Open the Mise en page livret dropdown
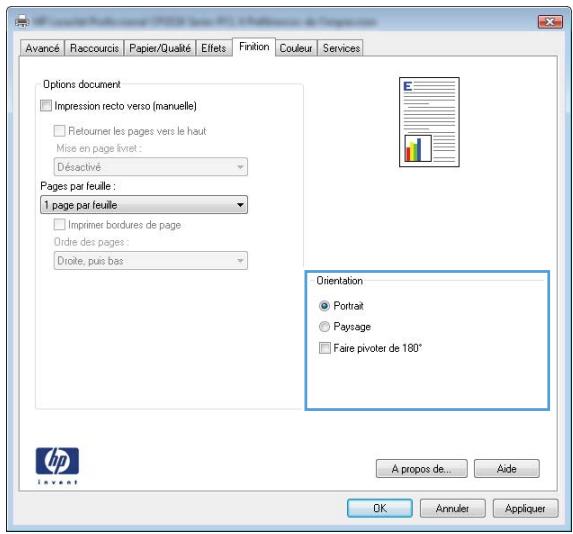This screenshot has height=534, width=573. coord(151,167)
